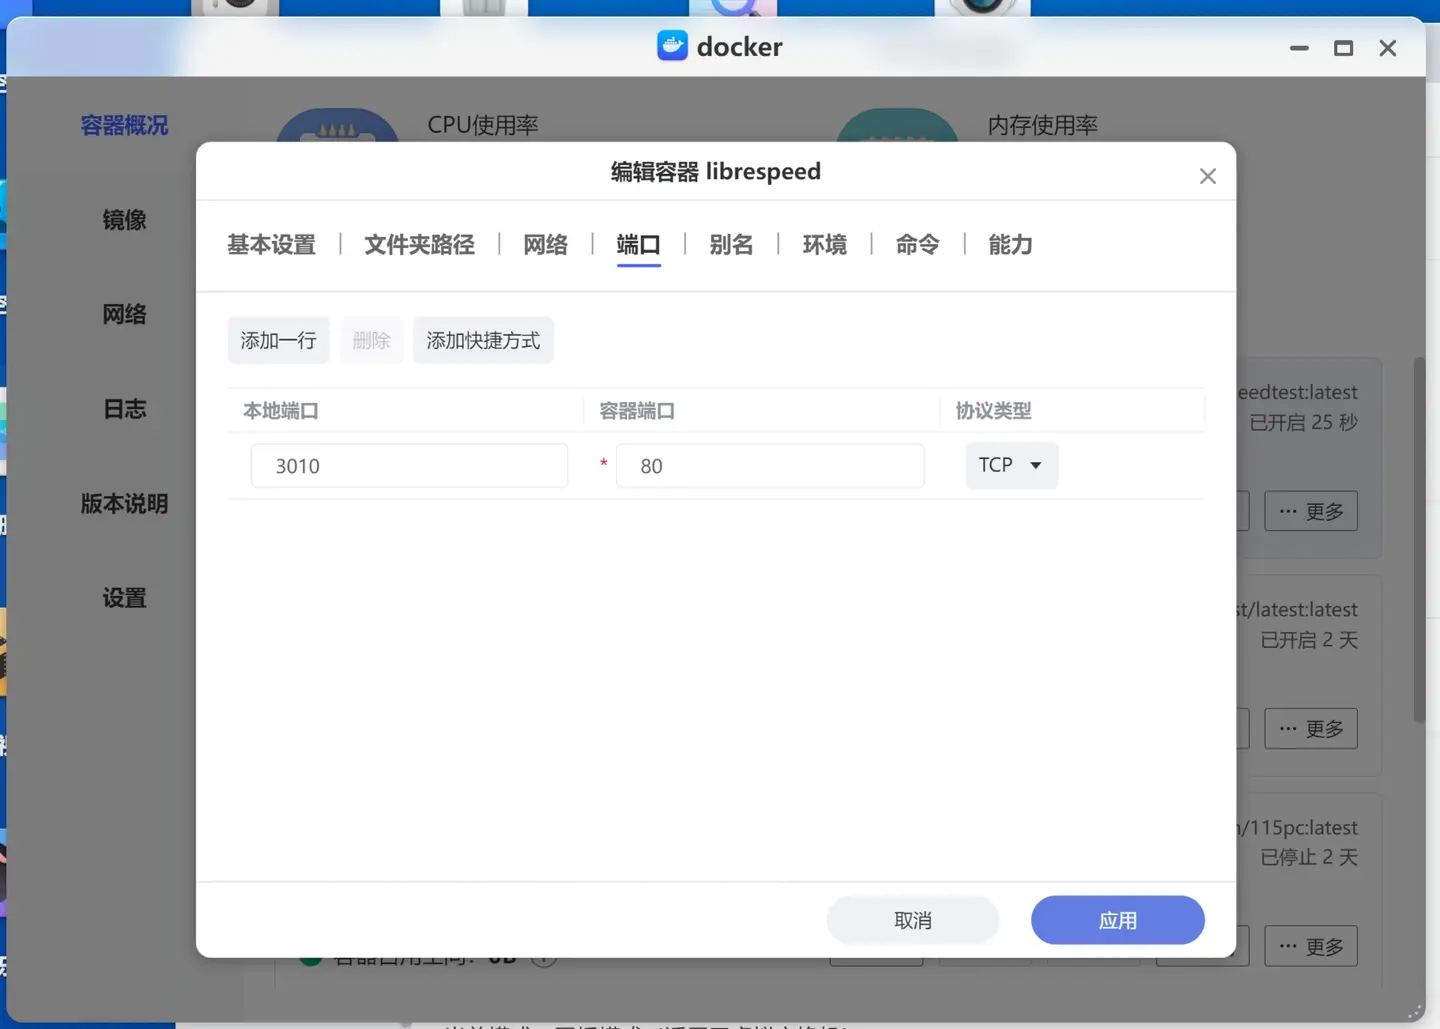Viewport: 1440px width, 1029px height.
Task: Click the vertical scrollbar on the right
Action: click(x=1419, y=540)
